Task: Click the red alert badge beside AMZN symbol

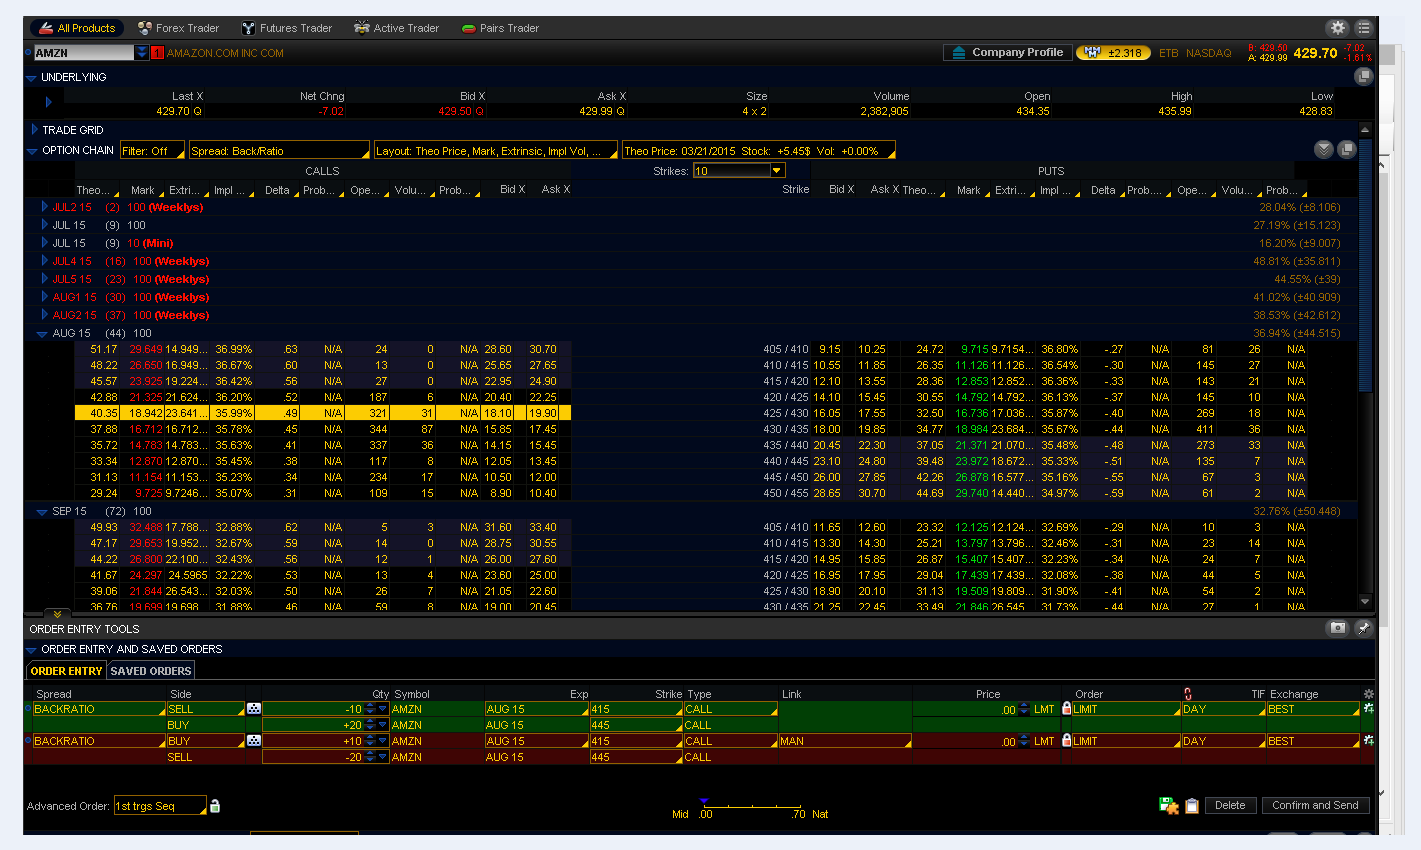Action: click(x=157, y=53)
